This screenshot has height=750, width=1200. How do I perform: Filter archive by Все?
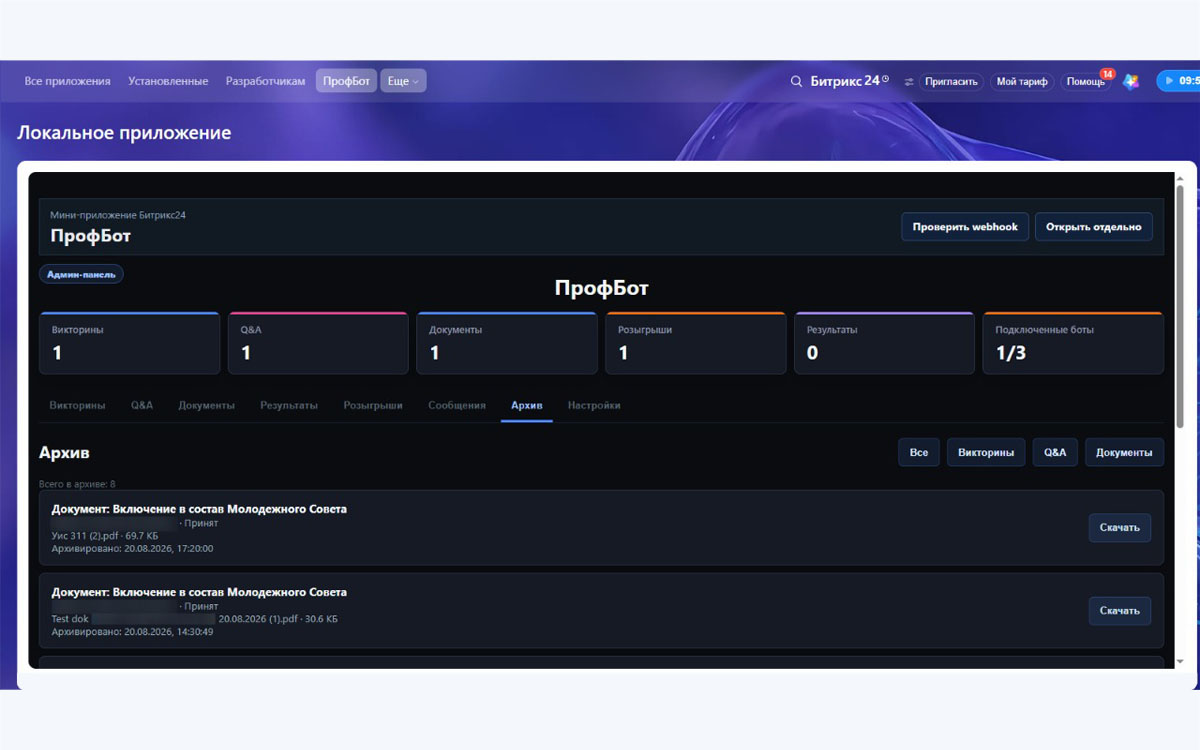[x=919, y=452]
